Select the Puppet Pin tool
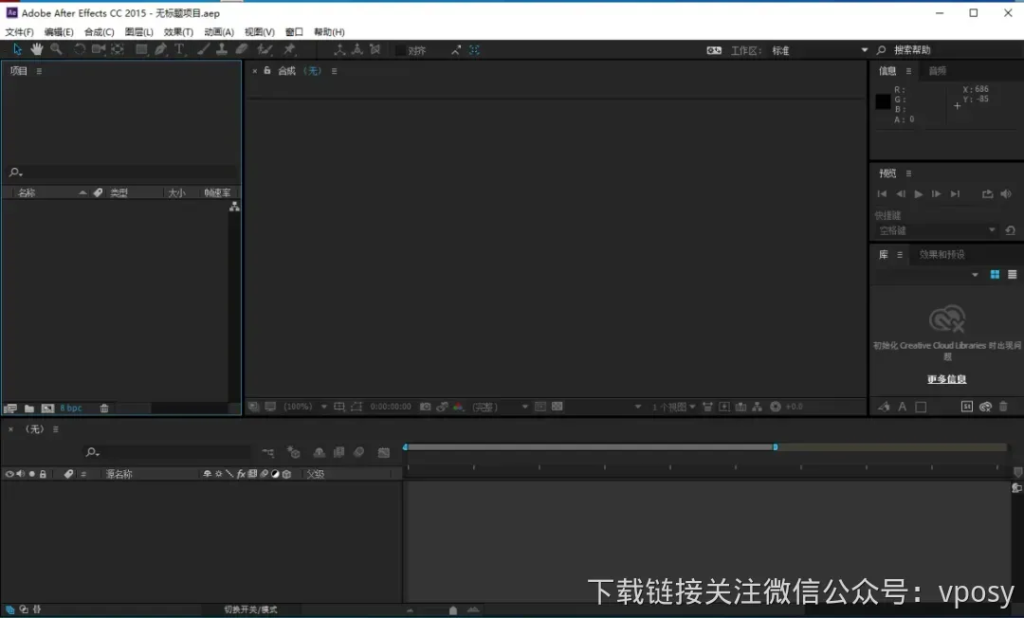Viewport: 1024px width, 618px height. click(289, 50)
